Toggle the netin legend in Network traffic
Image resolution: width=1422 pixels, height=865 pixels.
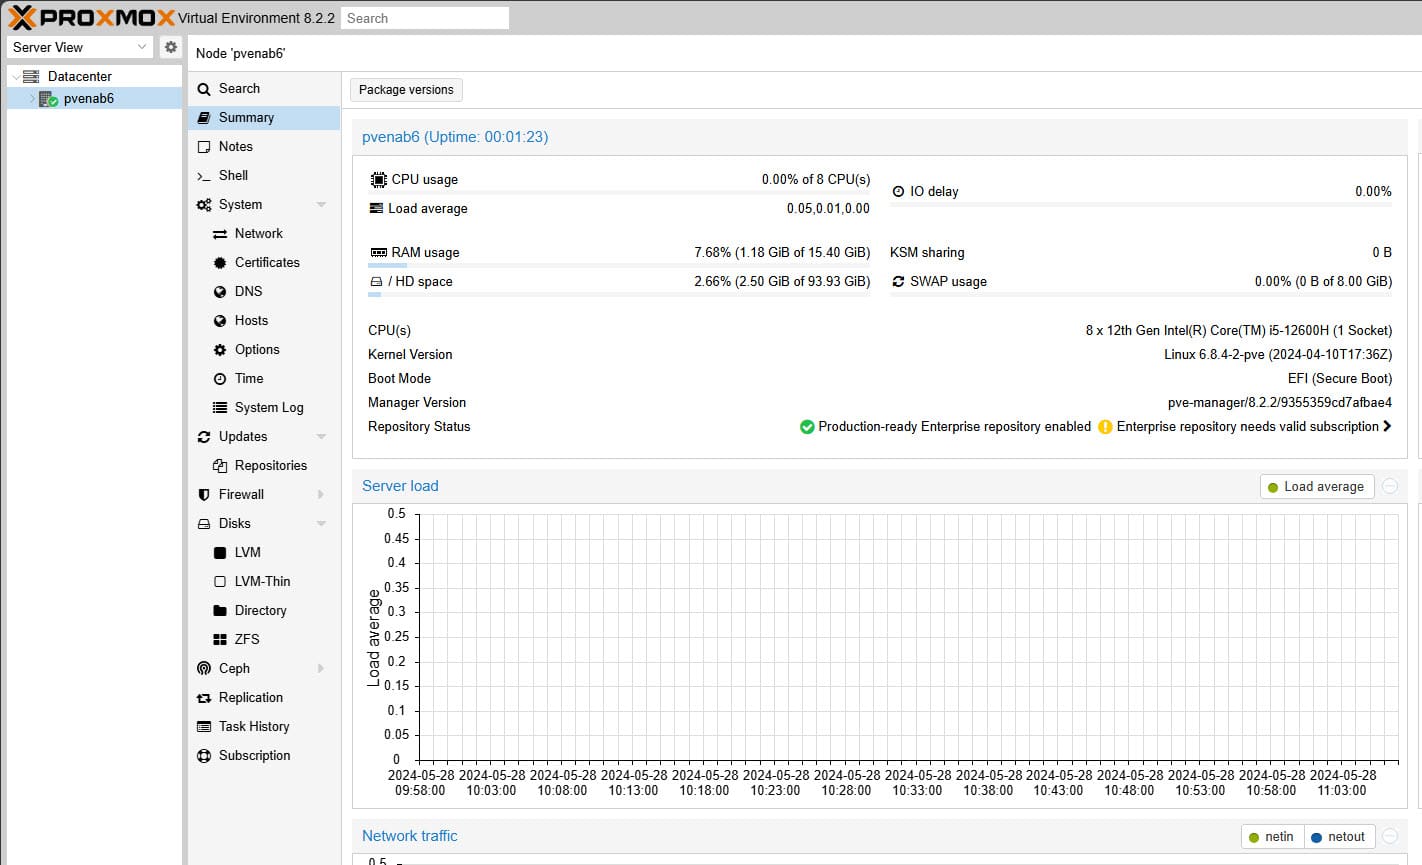(x=1271, y=836)
